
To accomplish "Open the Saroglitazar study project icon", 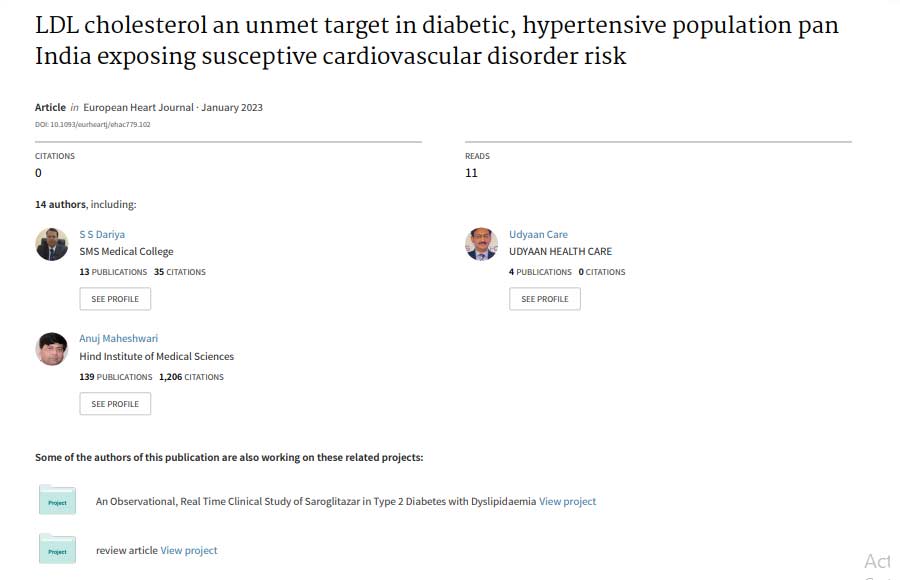I will 57,501.
